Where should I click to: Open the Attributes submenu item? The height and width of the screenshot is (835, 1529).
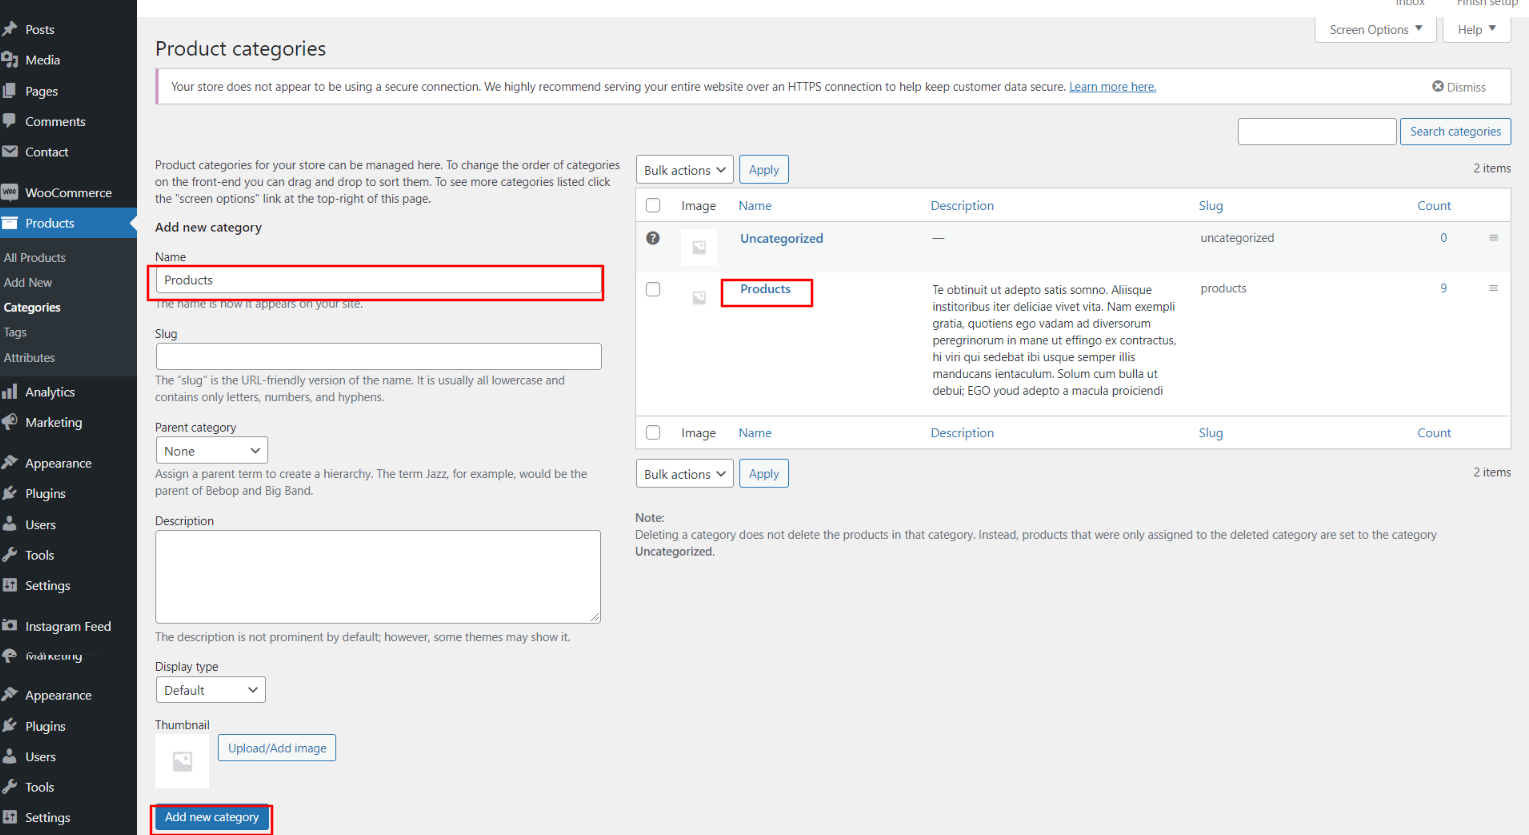tap(29, 358)
